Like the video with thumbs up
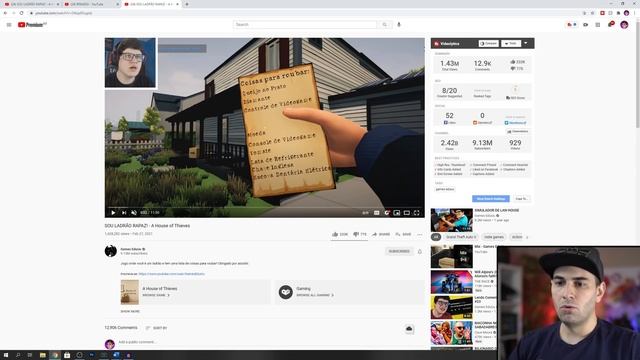This screenshot has height=360, width=640. 340,234
